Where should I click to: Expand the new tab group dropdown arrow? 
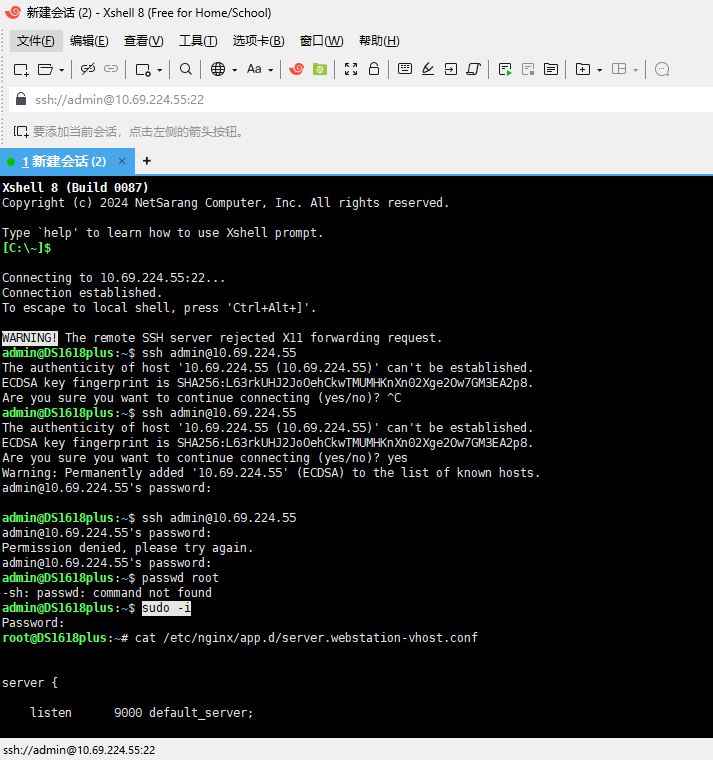pos(599,70)
